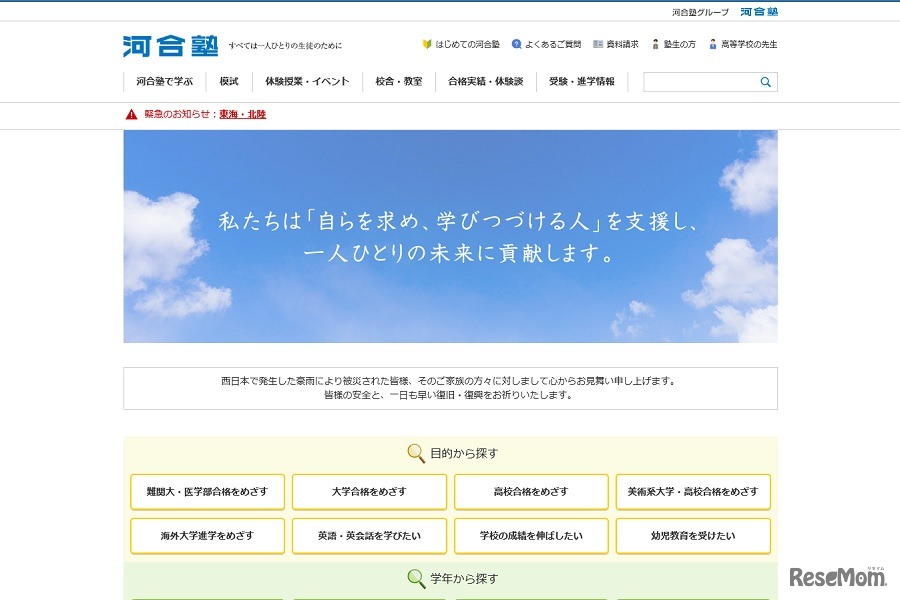Screen dimensions: 900x600
Task: Click the 塾生の方 person icon
Action: pyautogui.click(x=658, y=43)
